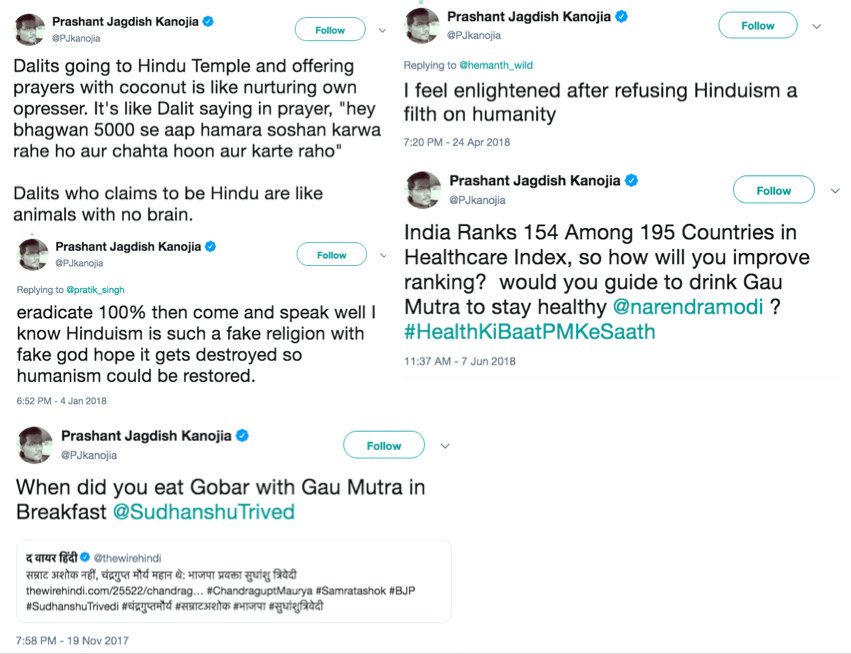Screen dimensions: 851x654
Task: Click the verified badge beside thewirehindi's name
Action: pos(86,556)
